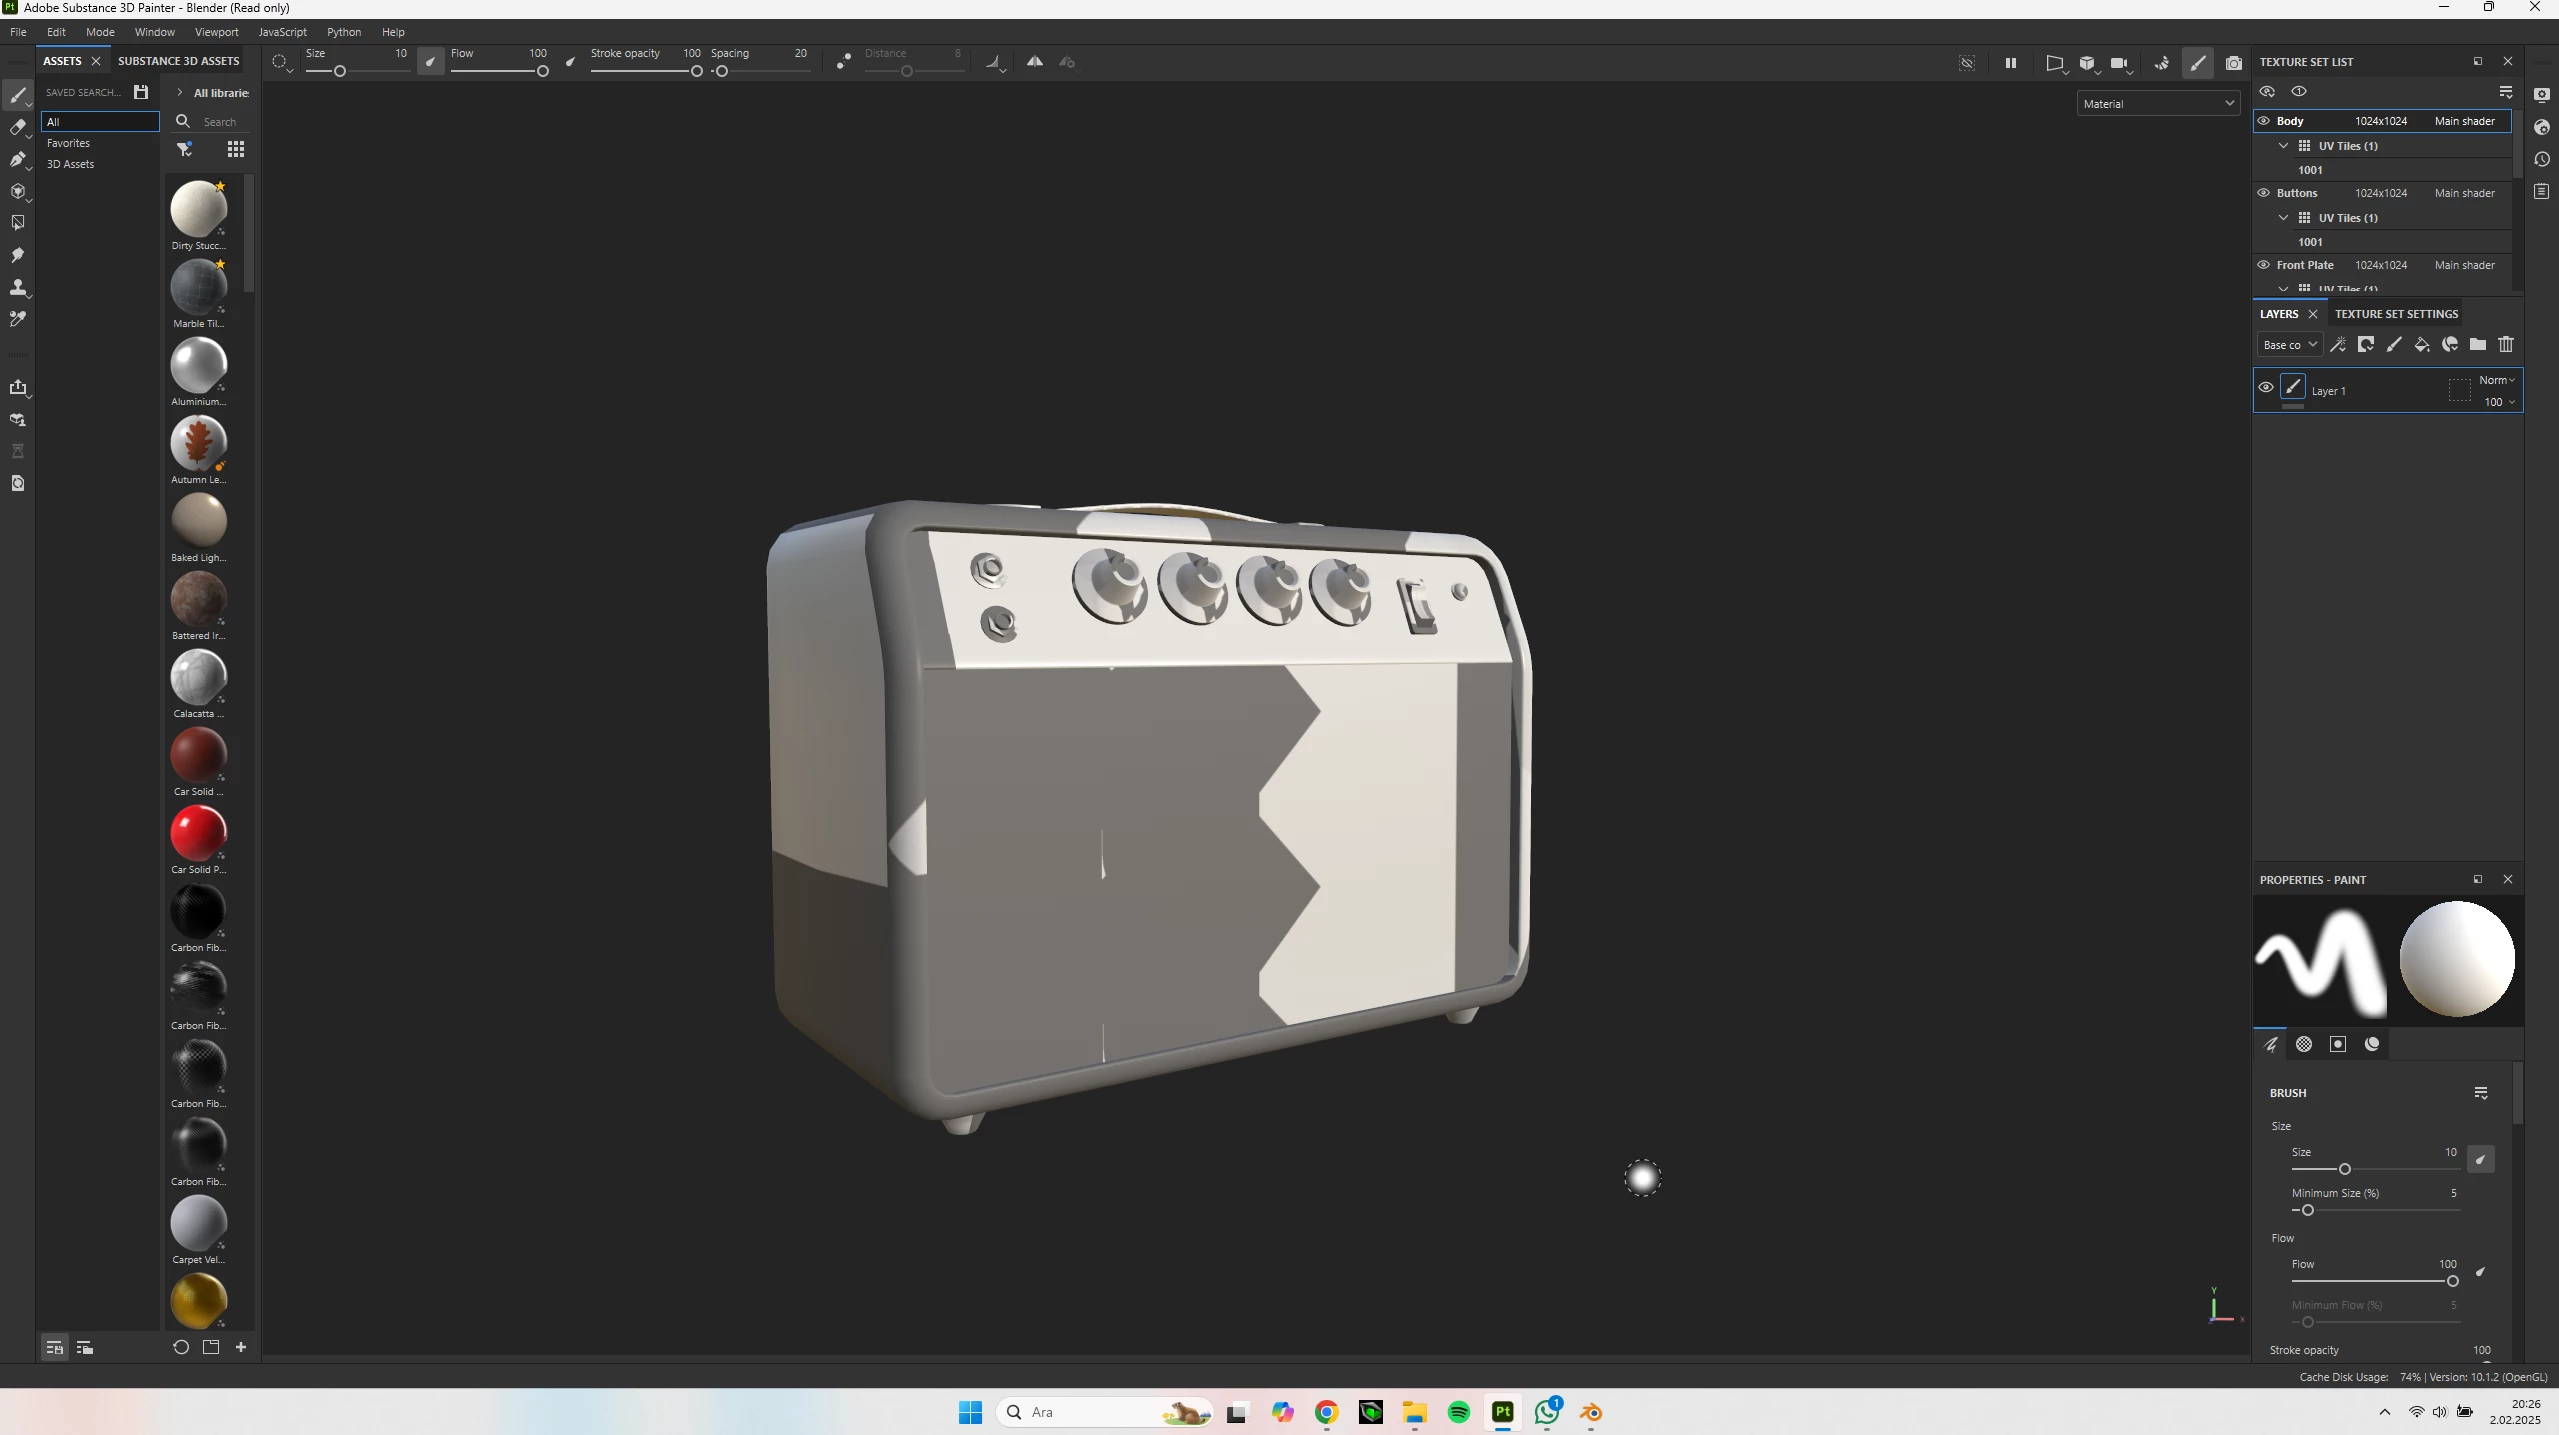Delete layer using the trash icon

(x=2506, y=345)
